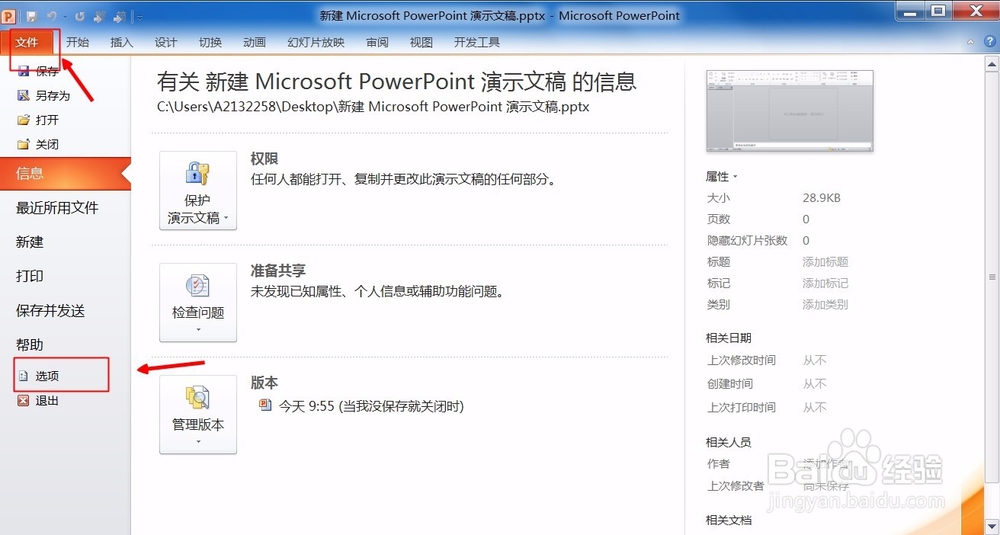Click the 隐藏幻灯片张数 label
Image resolution: width=1000 pixels, height=535 pixels.
click(747, 241)
